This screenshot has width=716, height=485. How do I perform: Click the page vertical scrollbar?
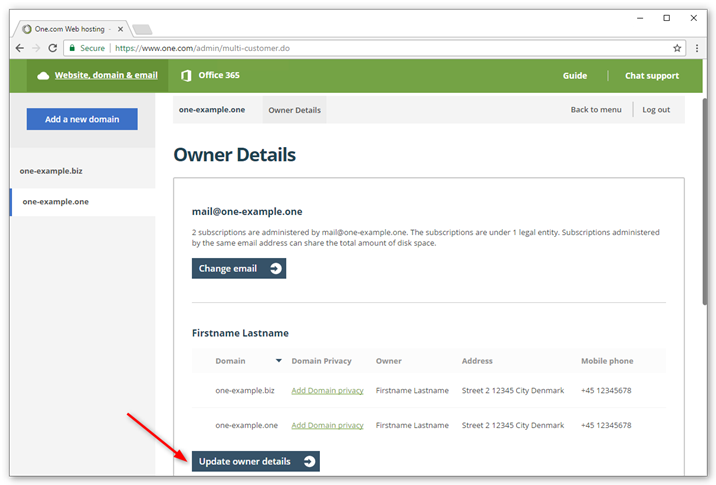(705, 201)
